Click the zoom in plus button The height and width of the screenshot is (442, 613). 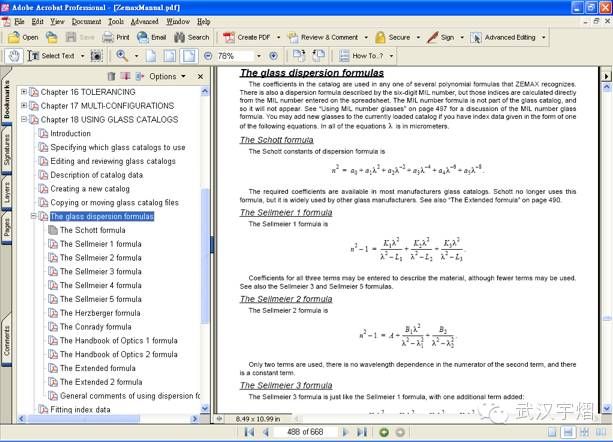coord(274,56)
